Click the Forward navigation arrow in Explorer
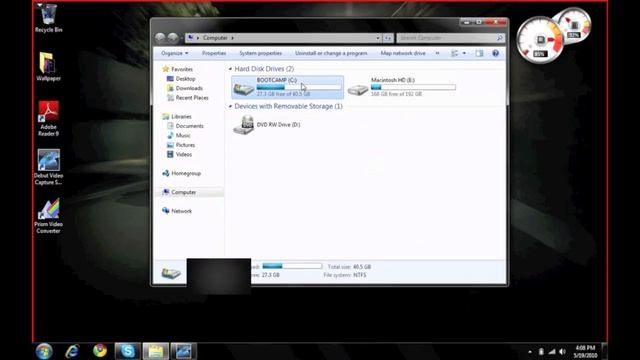Image resolution: width=640 pixels, height=360 pixels. 173,38
